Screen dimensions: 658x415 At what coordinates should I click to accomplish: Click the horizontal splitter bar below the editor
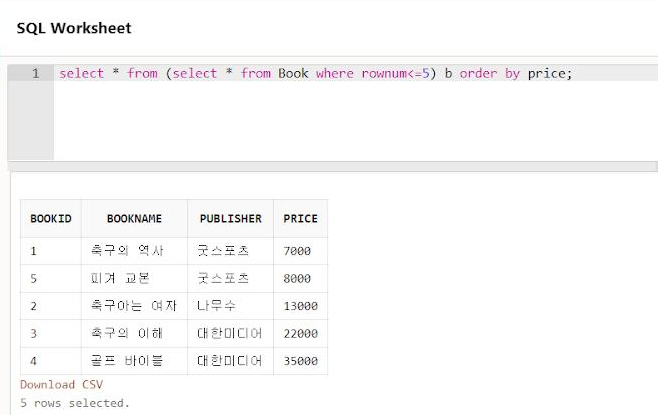333,167
